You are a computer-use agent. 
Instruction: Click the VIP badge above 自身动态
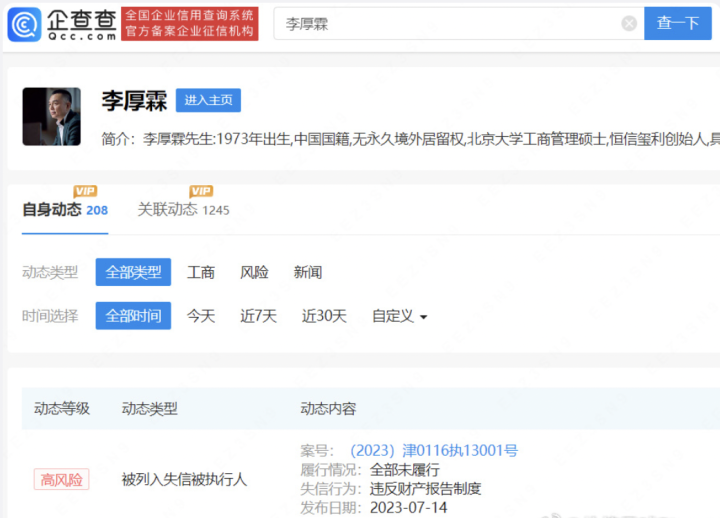coord(85,191)
